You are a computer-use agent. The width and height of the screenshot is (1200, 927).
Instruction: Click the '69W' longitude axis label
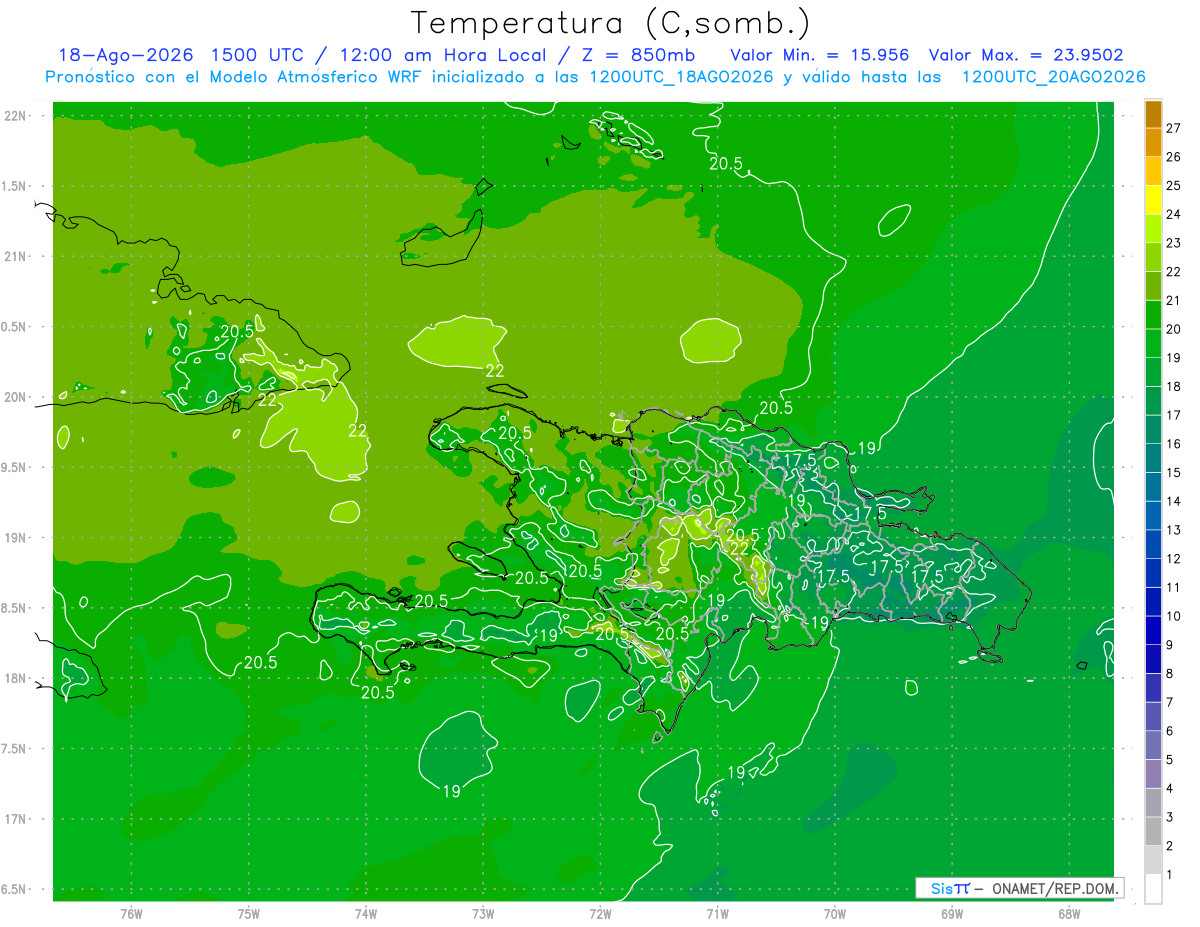click(951, 913)
